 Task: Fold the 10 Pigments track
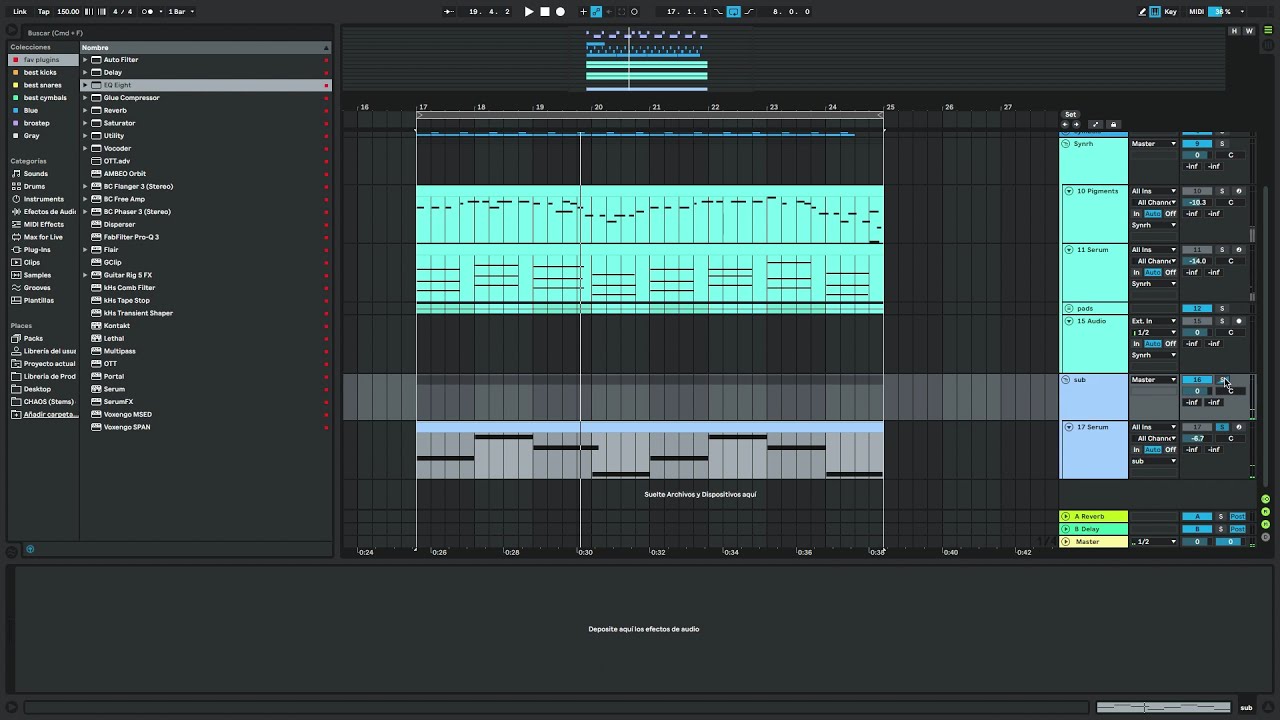click(1068, 191)
